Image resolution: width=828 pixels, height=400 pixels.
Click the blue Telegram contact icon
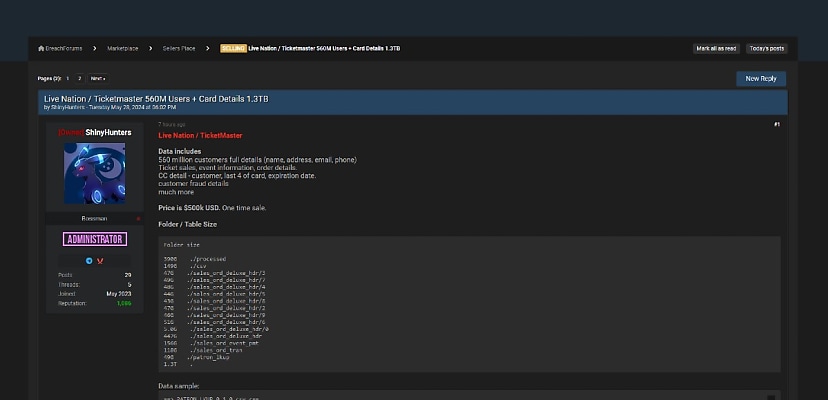coord(89,261)
